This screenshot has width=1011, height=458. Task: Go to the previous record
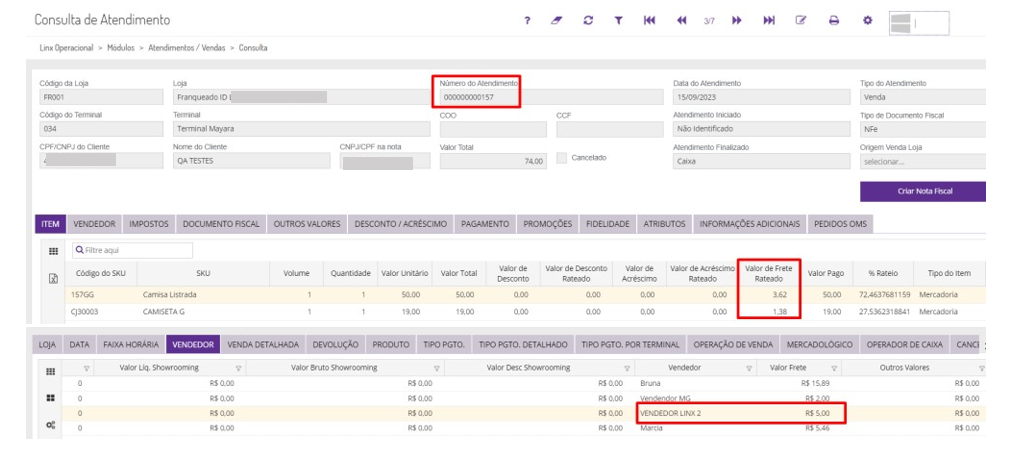pyautogui.click(x=682, y=21)
